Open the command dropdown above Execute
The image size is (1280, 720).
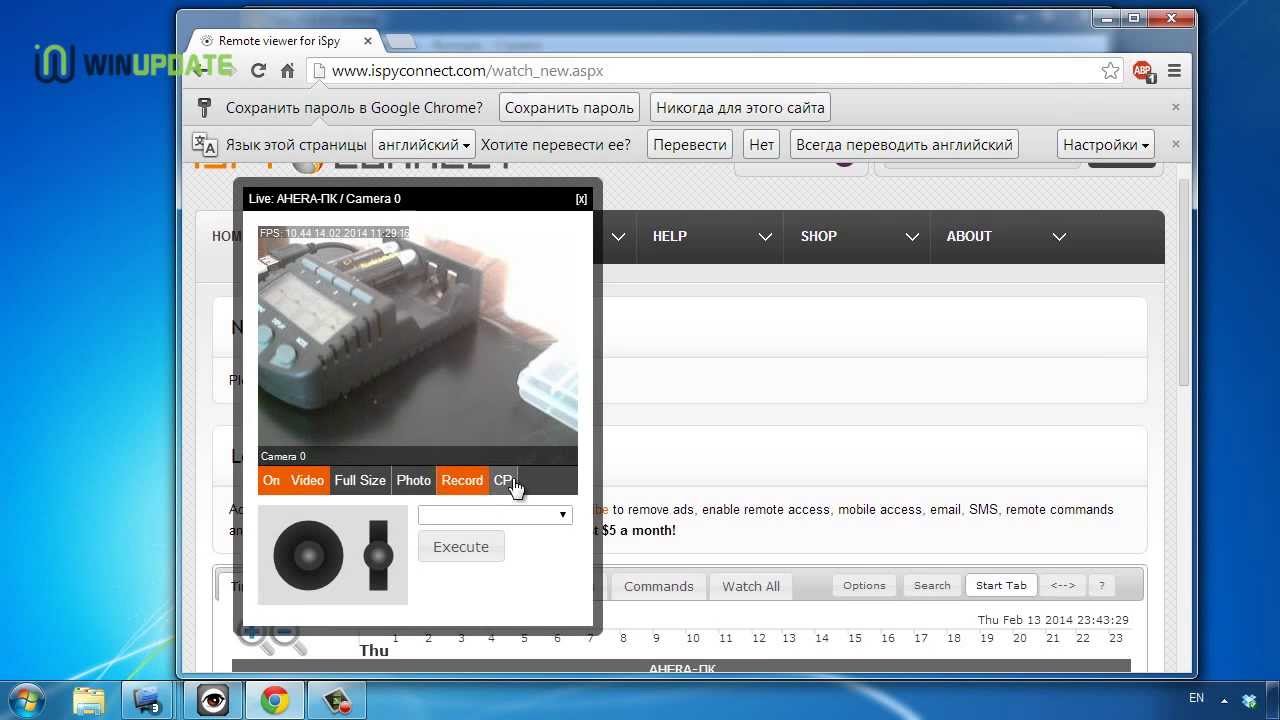point(495,514)
